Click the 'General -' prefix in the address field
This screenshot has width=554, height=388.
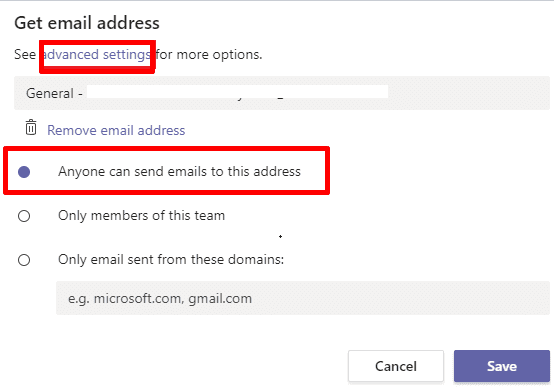click(54, 93)
